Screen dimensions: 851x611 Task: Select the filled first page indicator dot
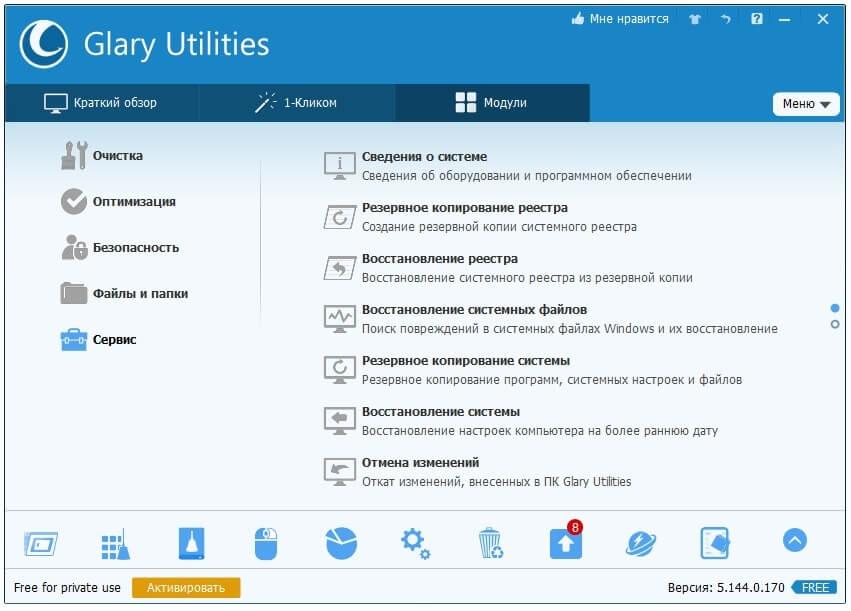tap(835, 308)
